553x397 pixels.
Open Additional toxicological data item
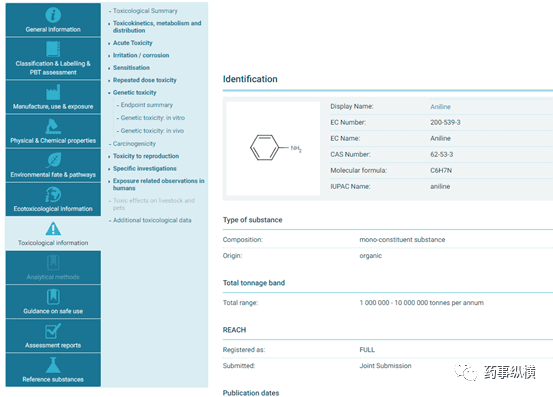(x=152, y=220)
